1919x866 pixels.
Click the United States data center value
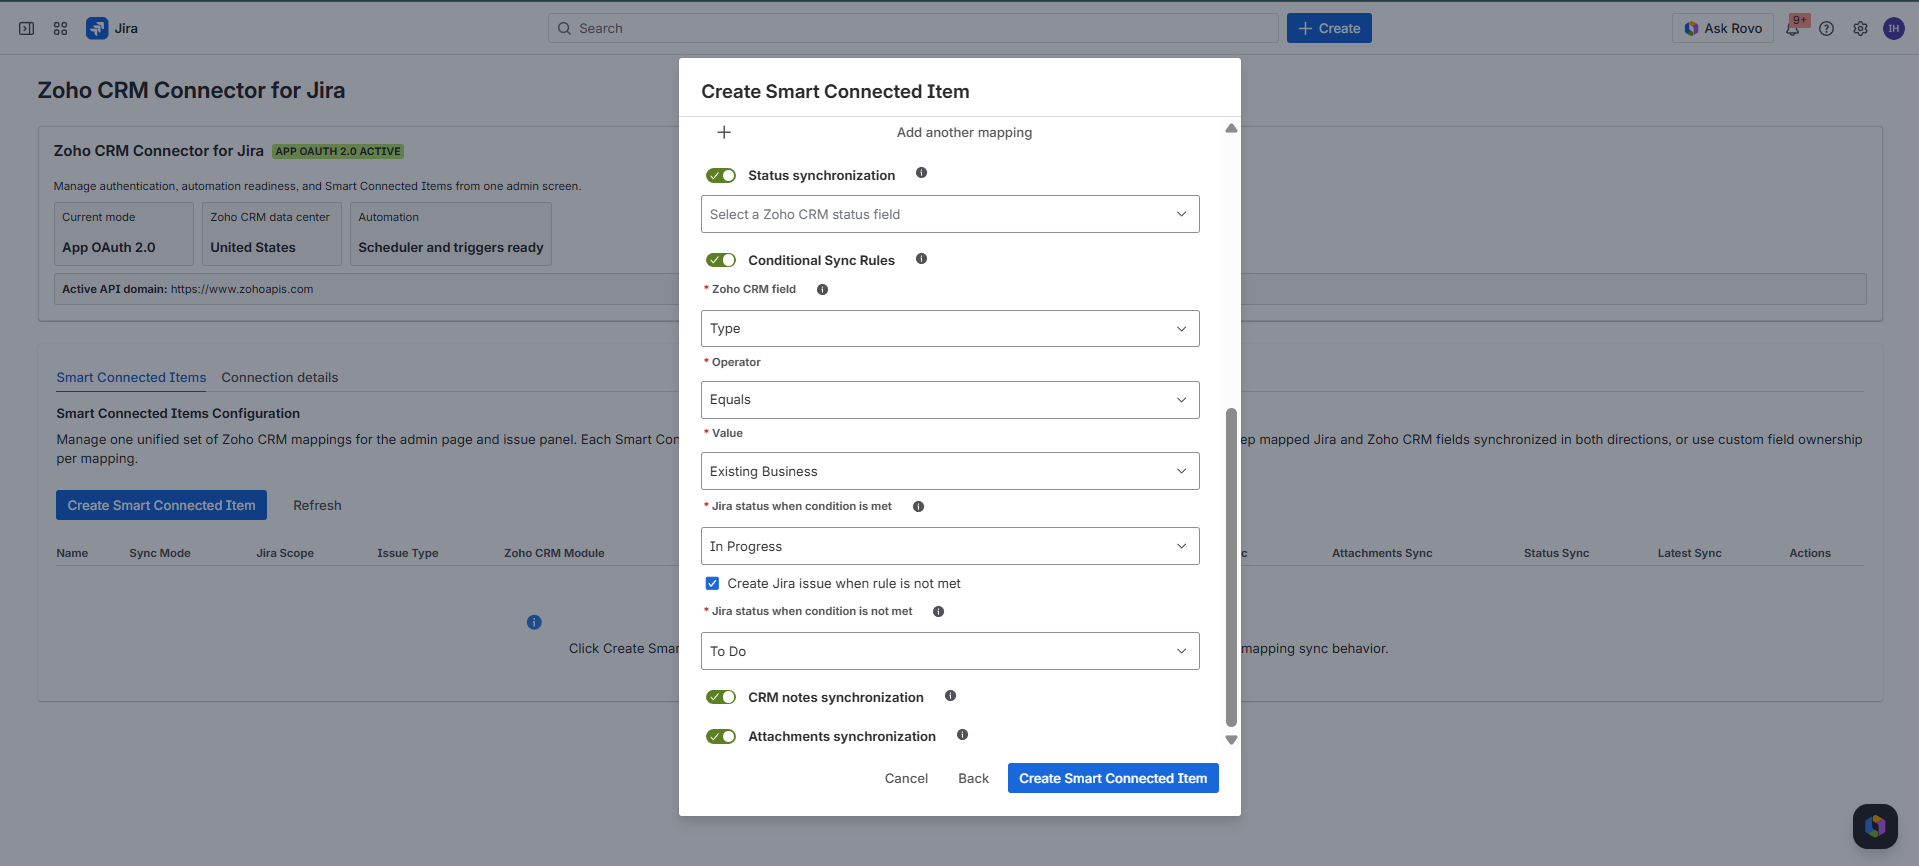pyautogui.click(x=252, y=247)
